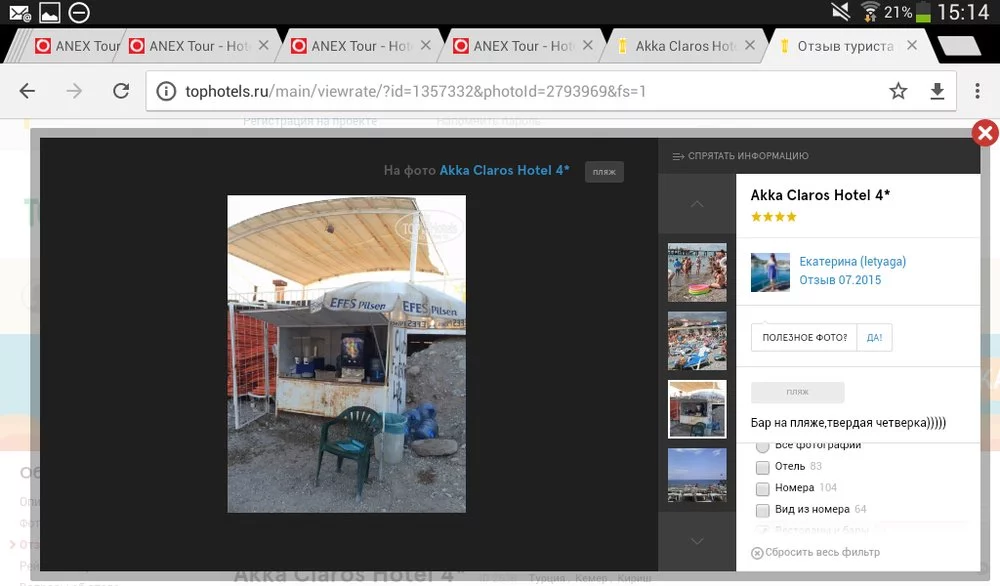Open Екатерина (letyaga) profile link

(852, 261)
